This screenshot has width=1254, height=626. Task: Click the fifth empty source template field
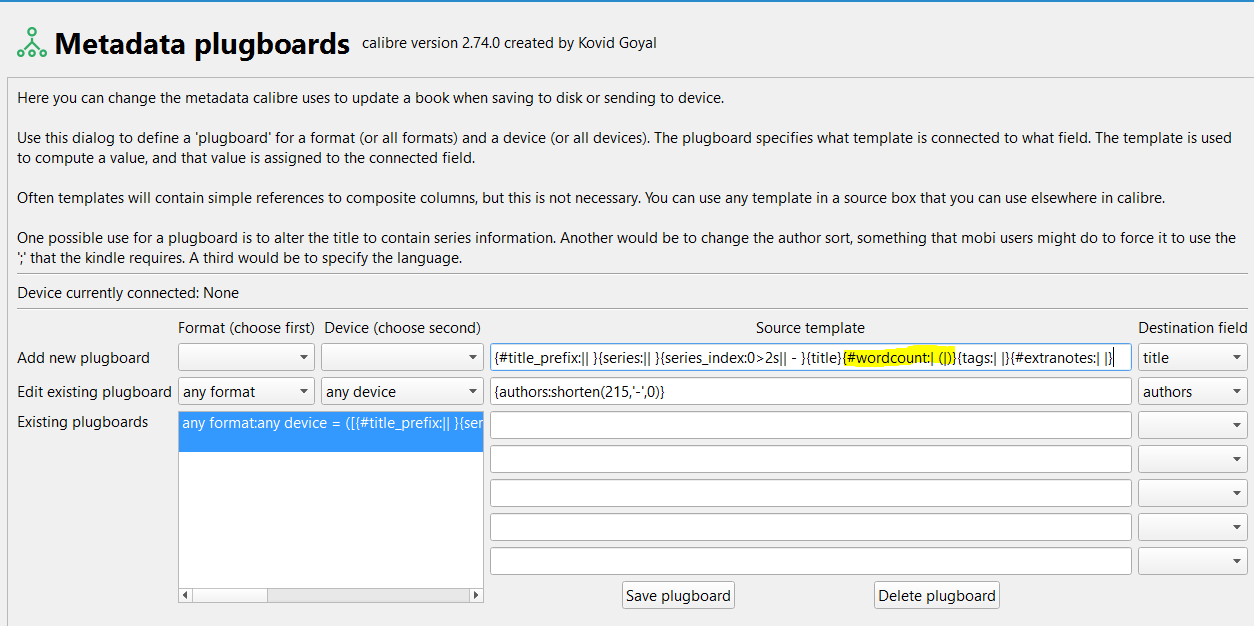point(811,561)
